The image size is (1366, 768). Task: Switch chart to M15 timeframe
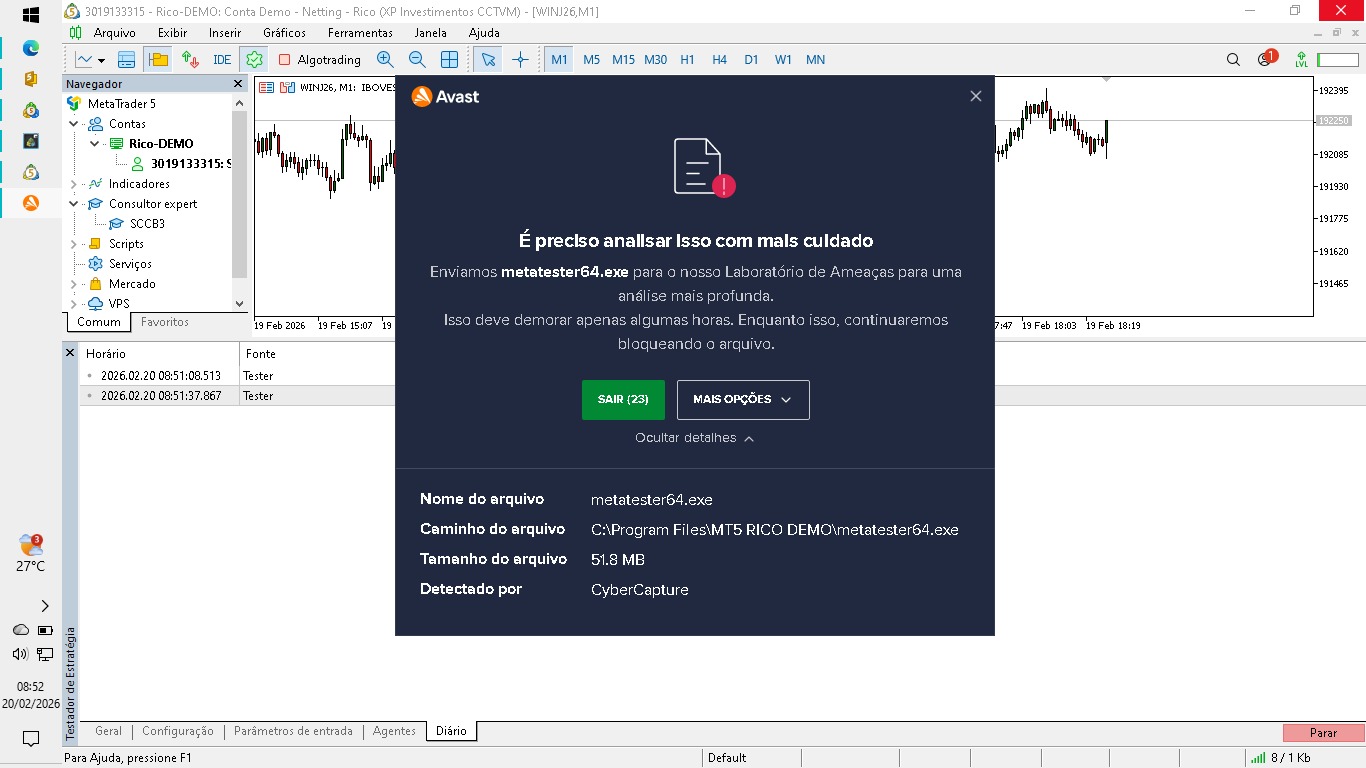(x=623, y=59)
